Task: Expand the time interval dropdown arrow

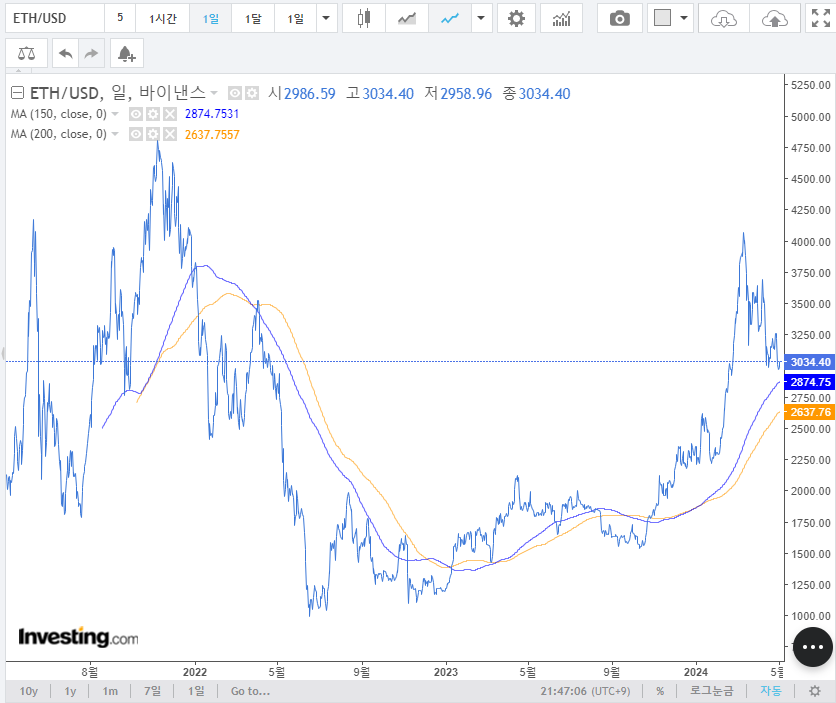Action: click(x=326, y=19)
